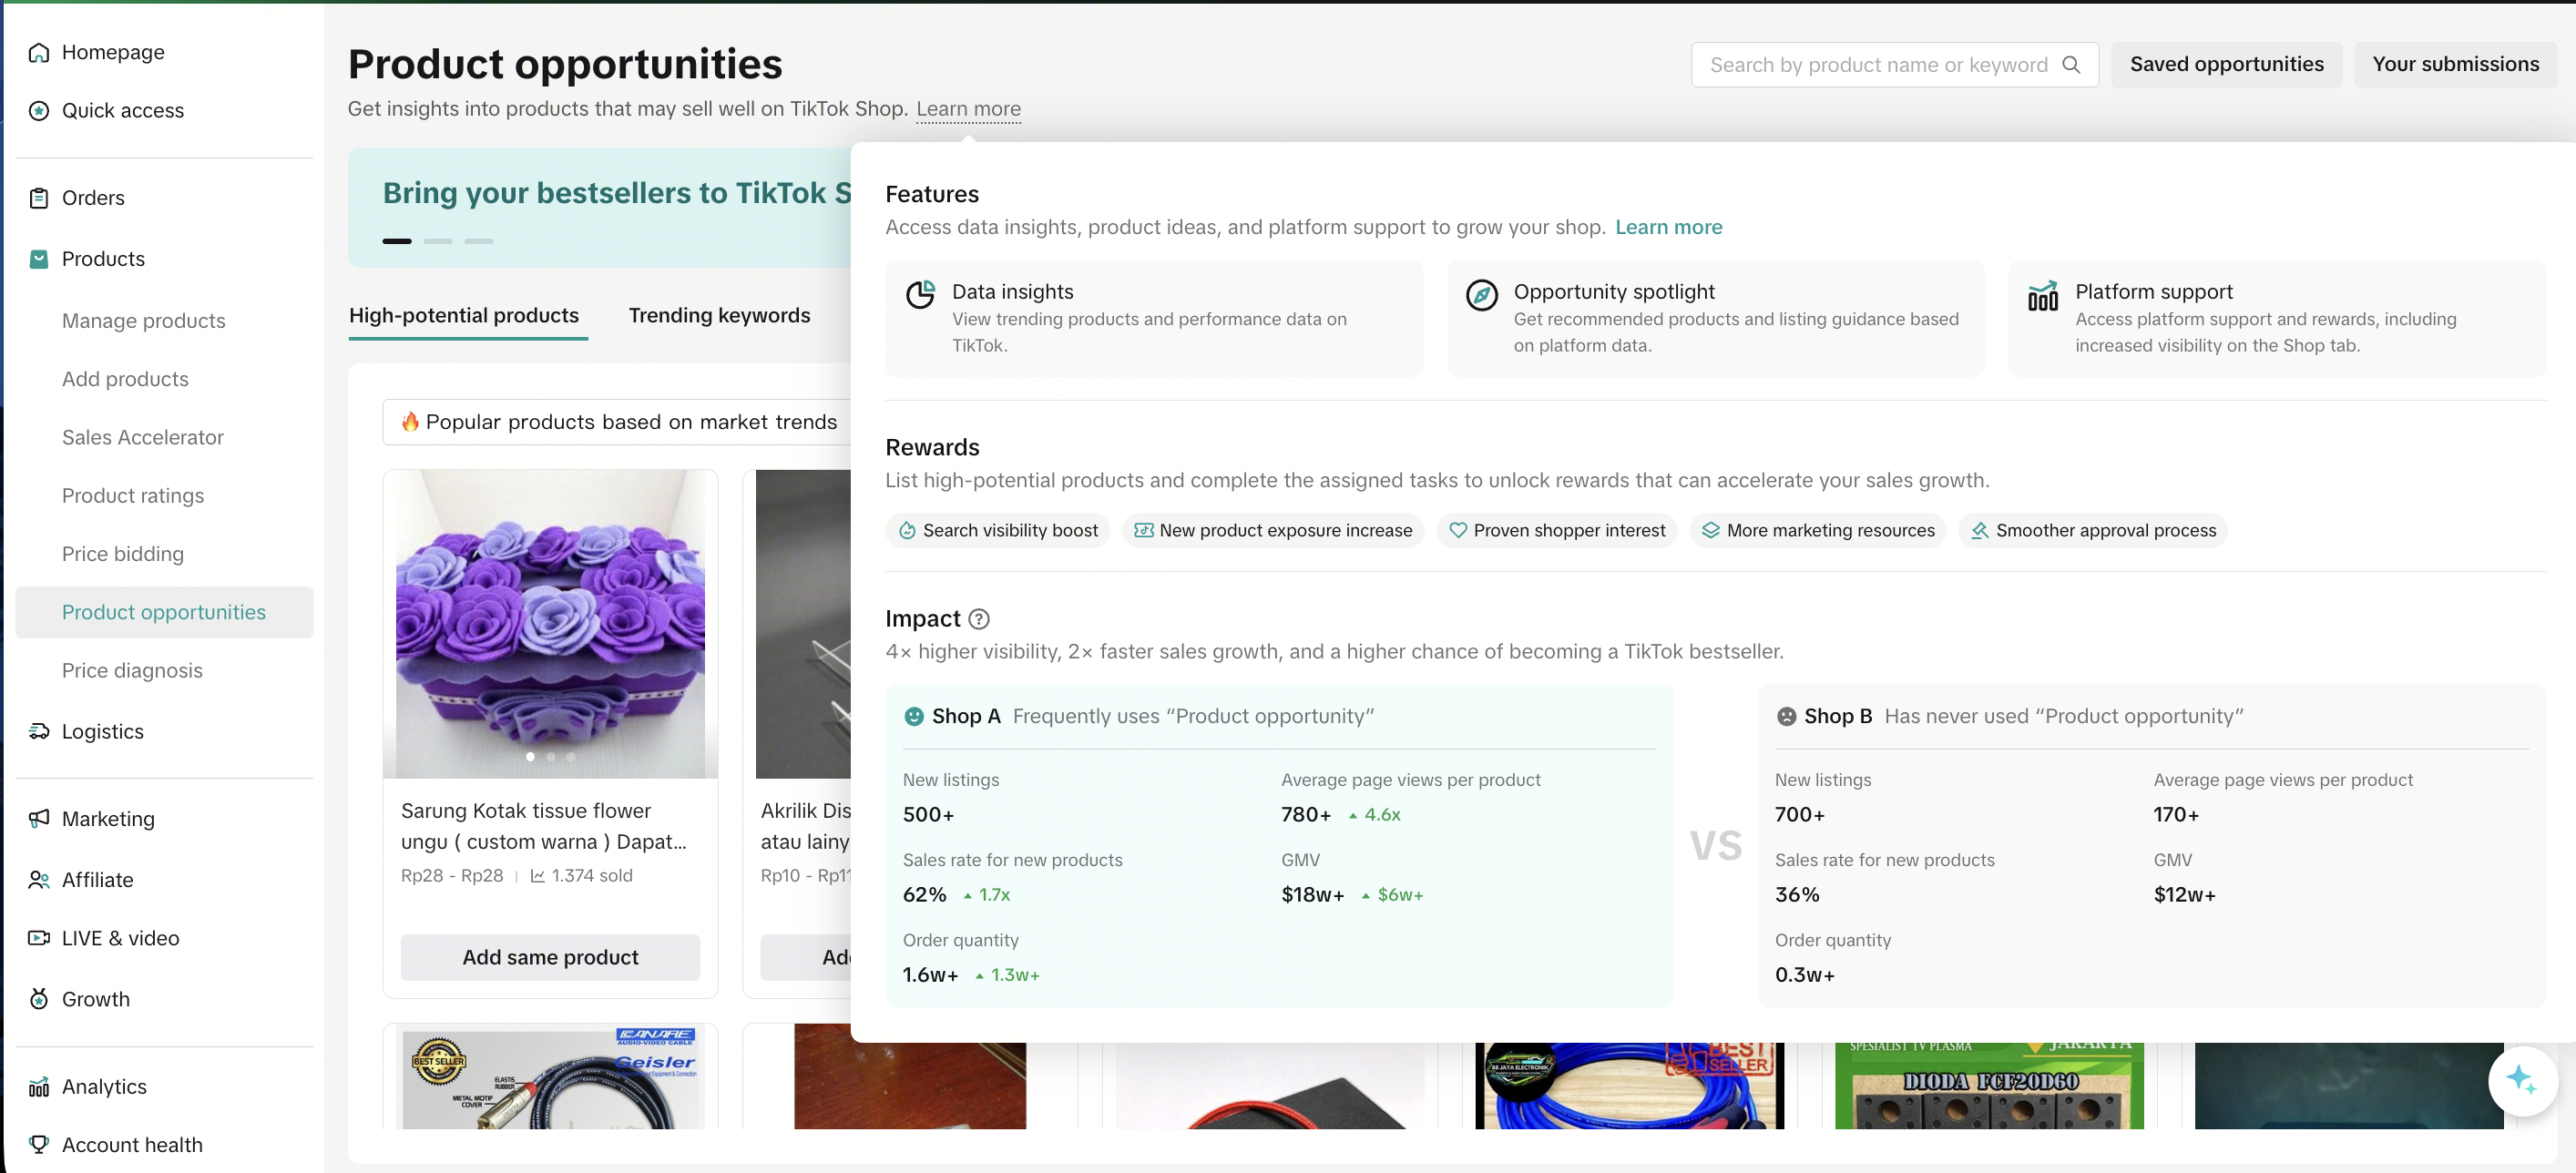Select second banner carousel indicator
The width and height of the screenshot is (2576, 1173).
(438, 241)
